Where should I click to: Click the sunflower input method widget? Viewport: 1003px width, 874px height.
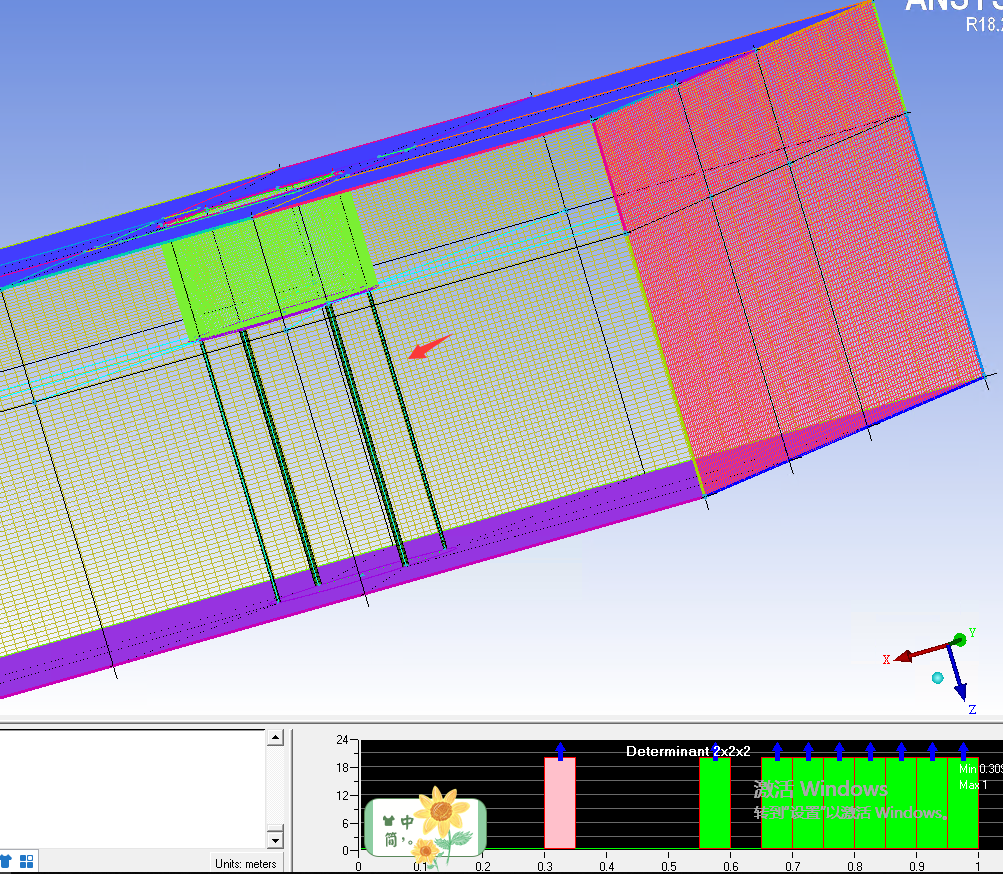point(425,827)
